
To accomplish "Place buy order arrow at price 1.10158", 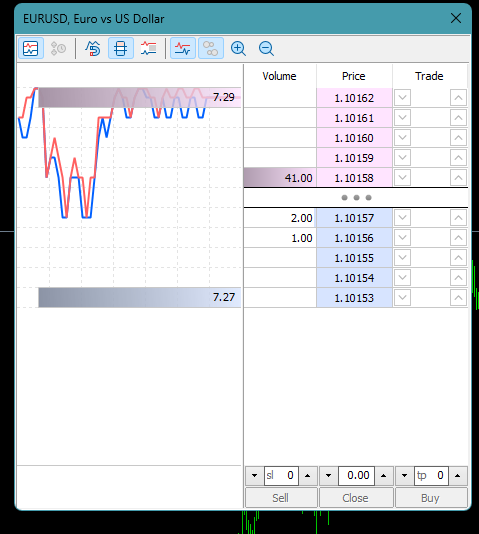I will click(458, 178).
